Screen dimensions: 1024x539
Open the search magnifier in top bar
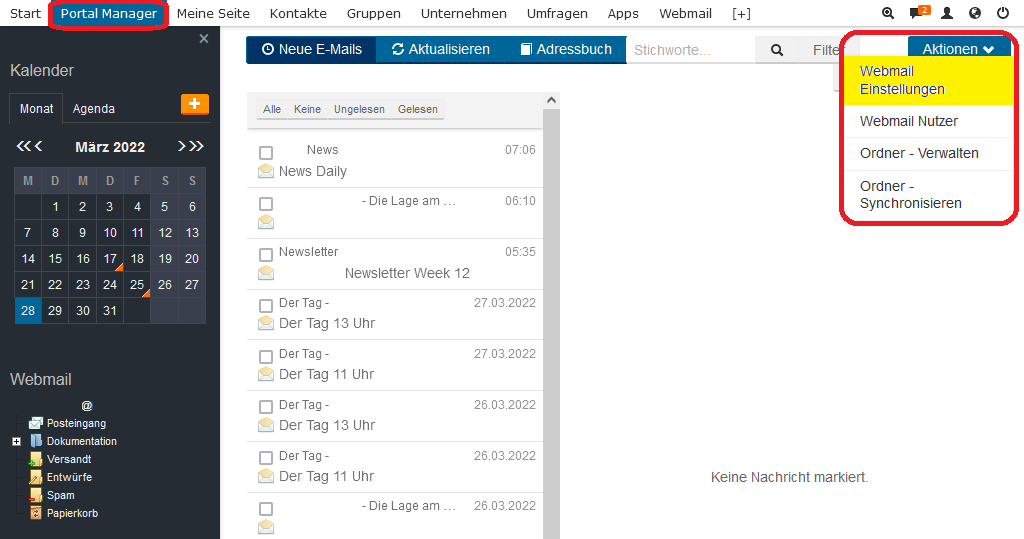coord(888,13)
